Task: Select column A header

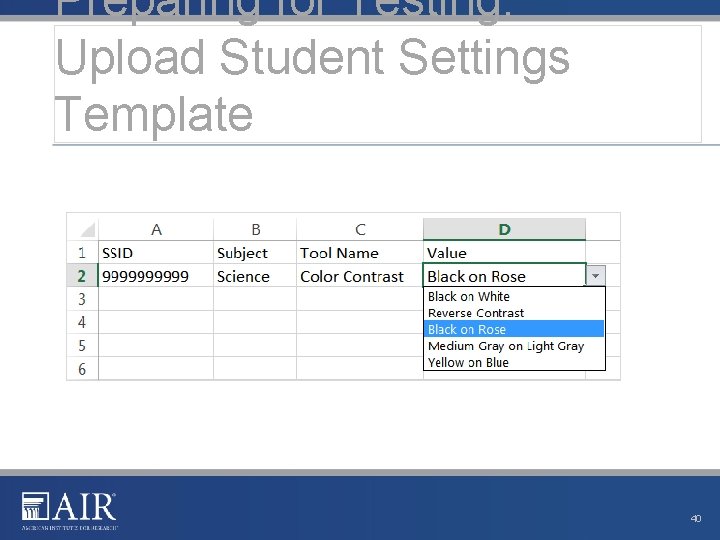Action: [156, 229]
